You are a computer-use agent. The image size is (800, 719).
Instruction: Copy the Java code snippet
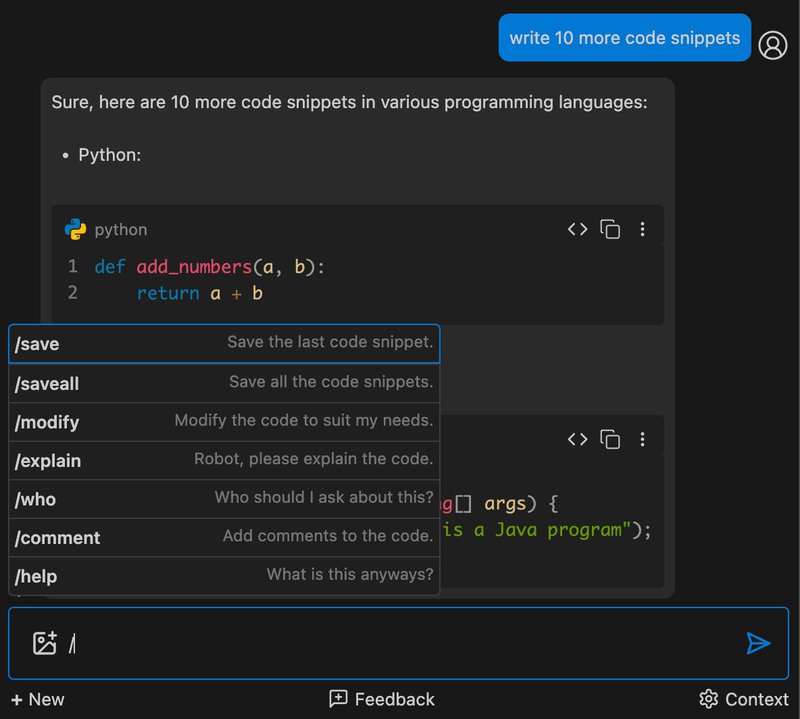click(610, 439)
